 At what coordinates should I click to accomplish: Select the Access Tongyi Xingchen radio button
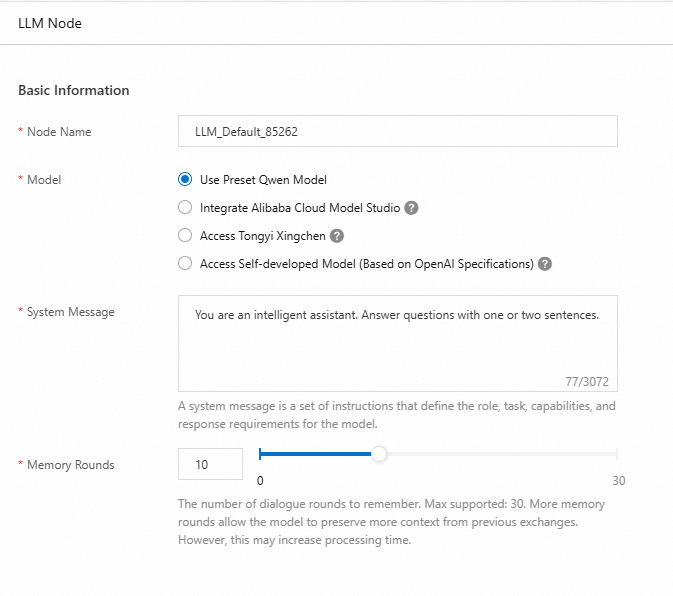[x=184, y=236]
